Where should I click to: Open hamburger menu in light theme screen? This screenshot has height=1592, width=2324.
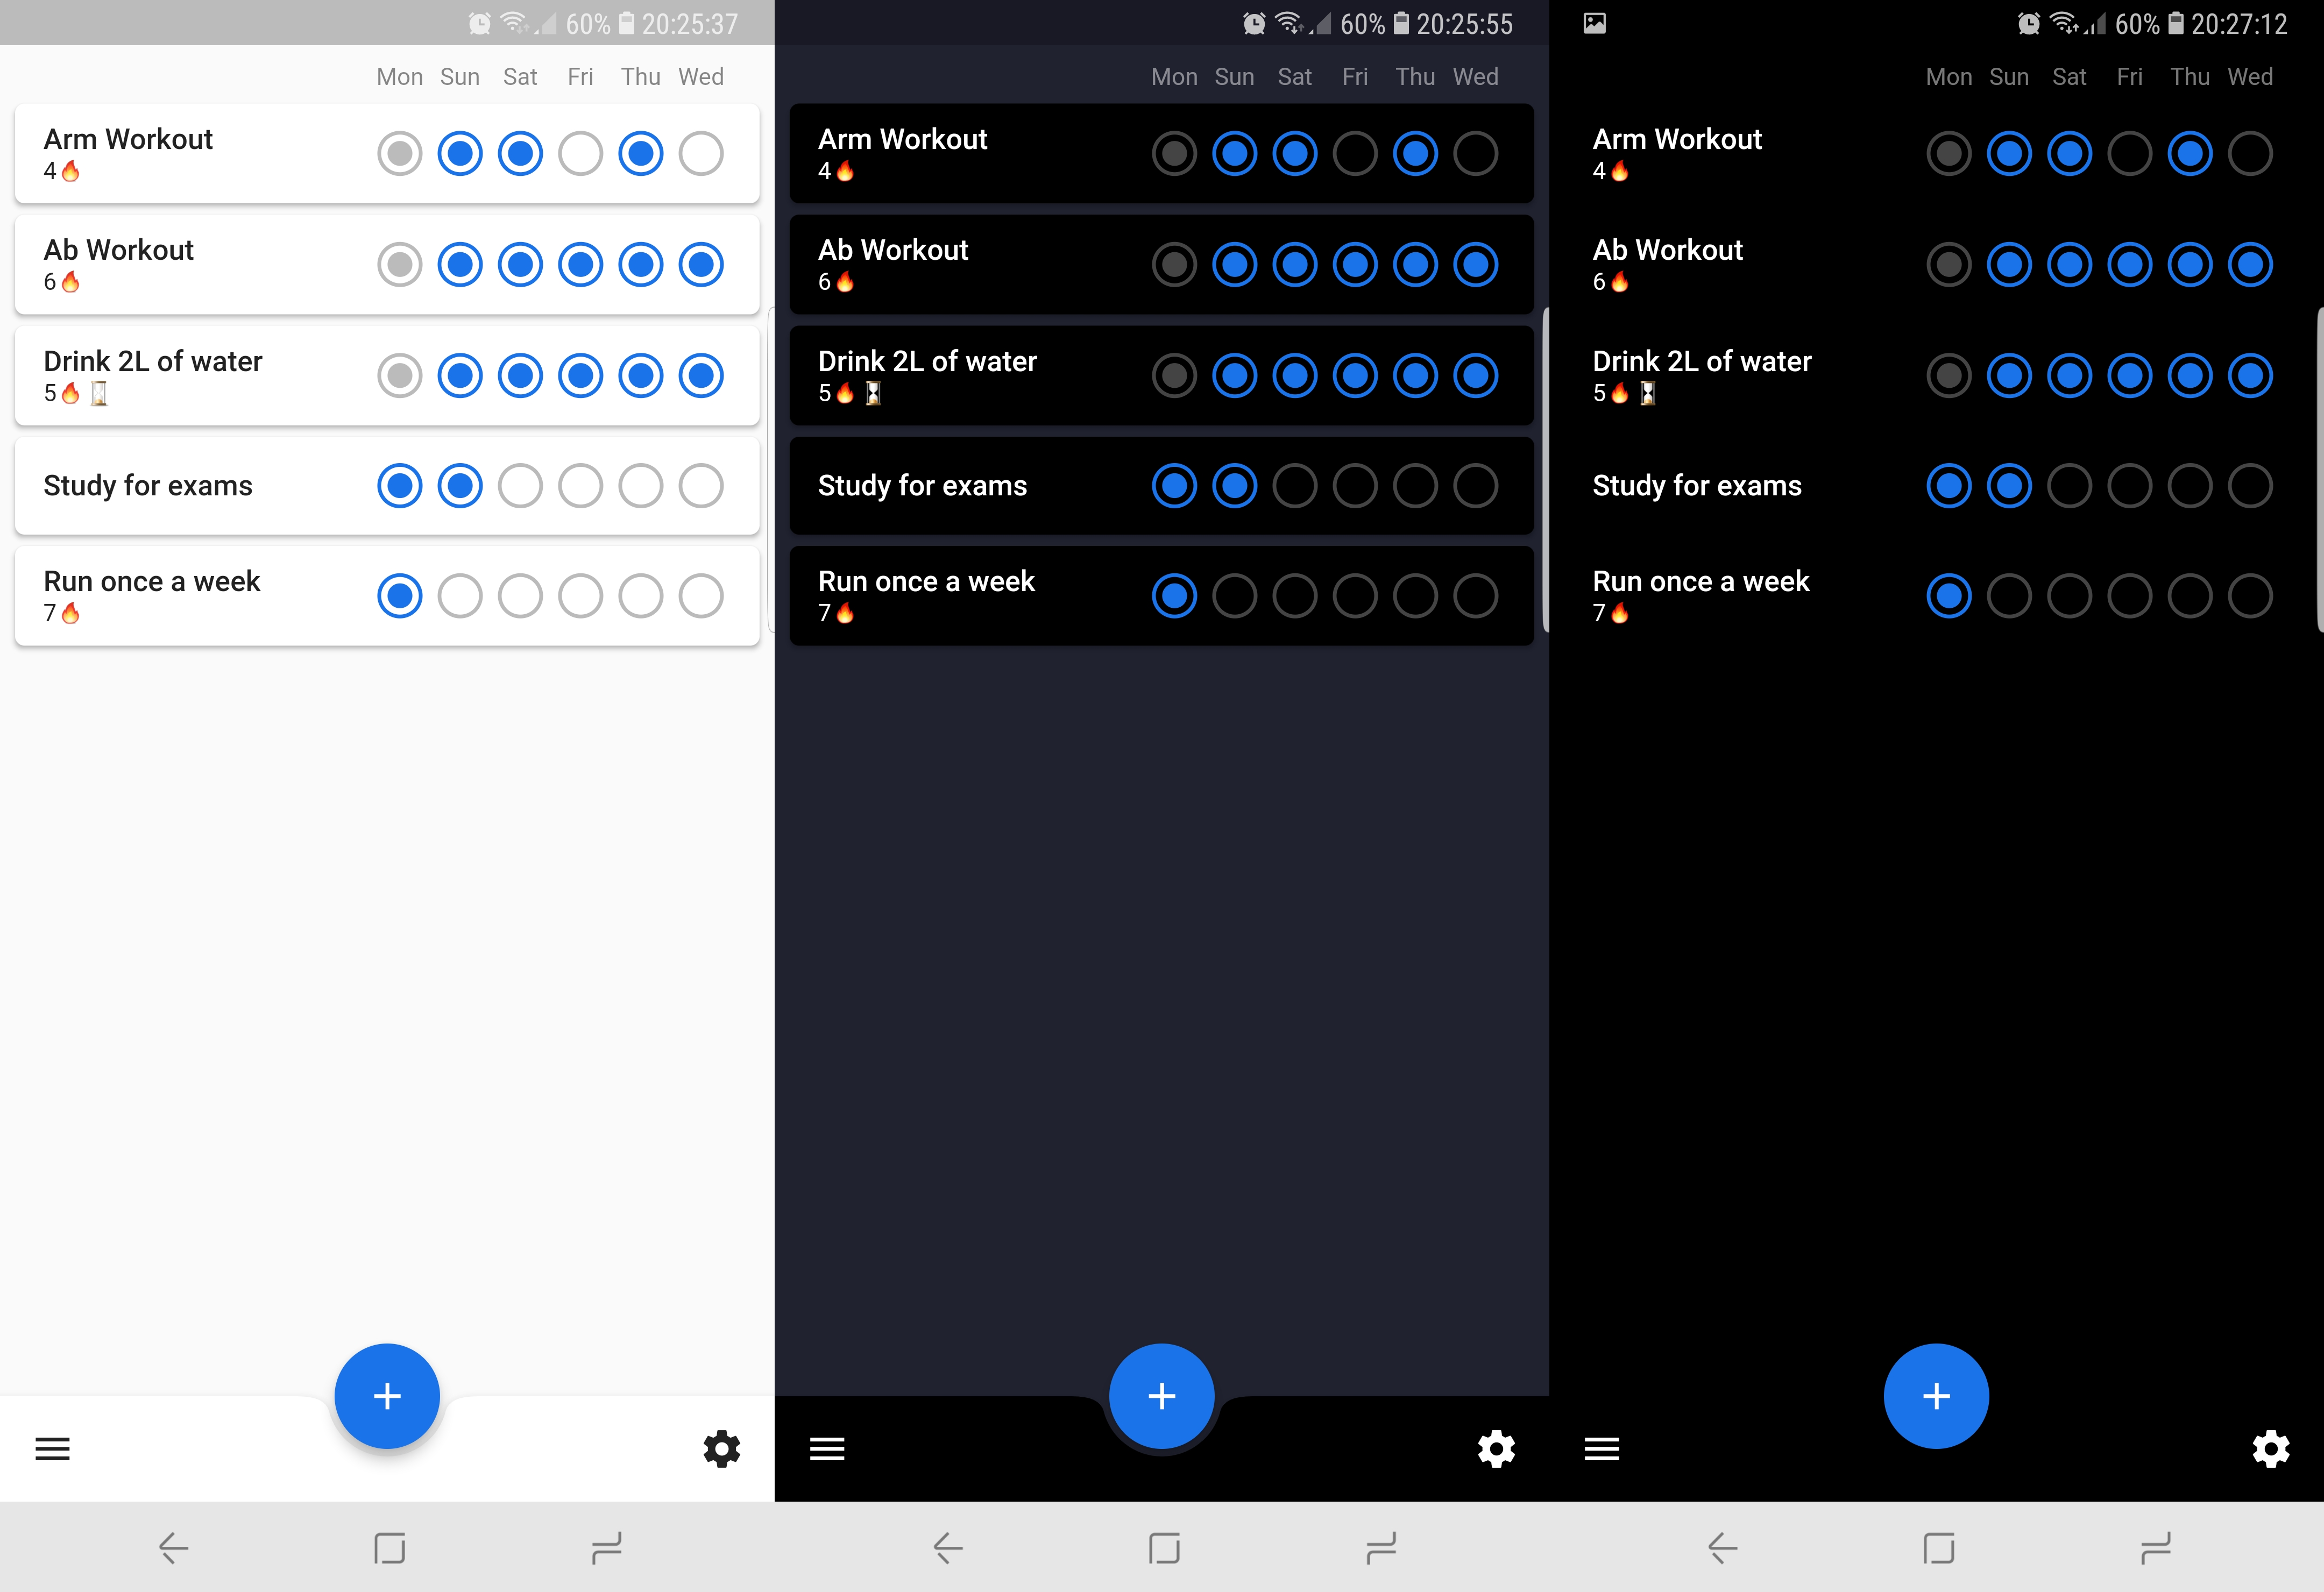coord(52,1448)
